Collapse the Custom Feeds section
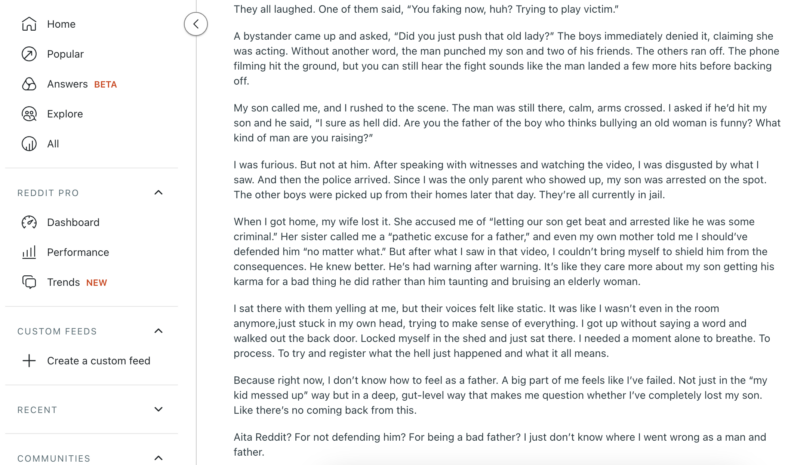Screen dimensions: 788x465 (x=158, y=331)
